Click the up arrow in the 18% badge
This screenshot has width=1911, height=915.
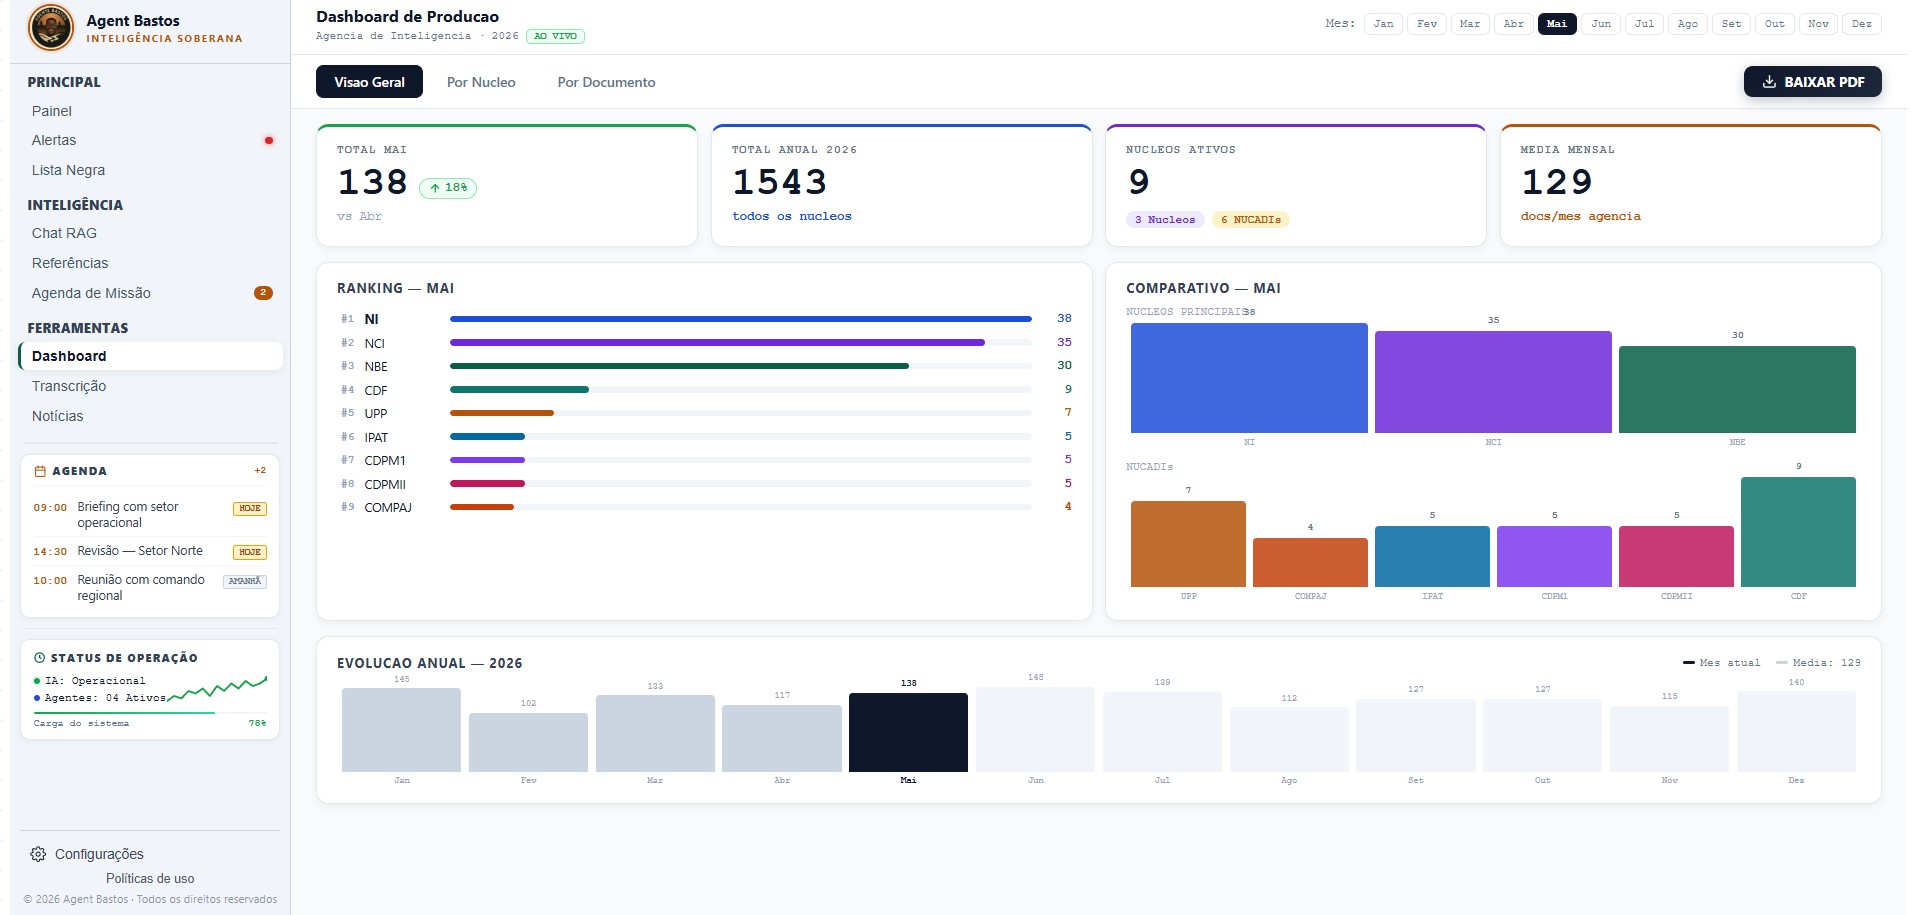coord(435,188)
